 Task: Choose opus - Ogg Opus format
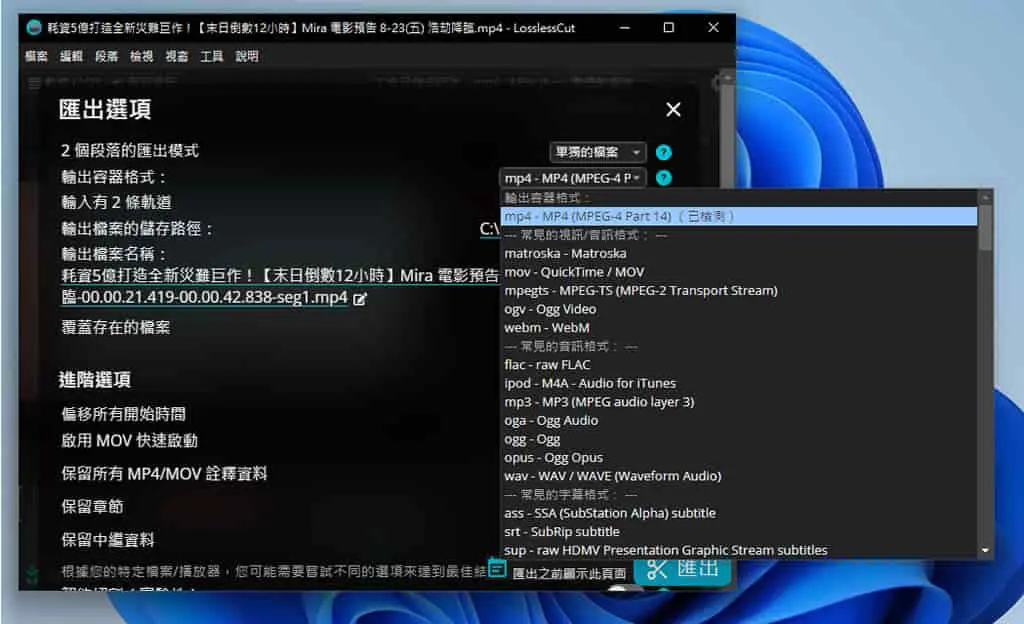[x=739, y=458]
